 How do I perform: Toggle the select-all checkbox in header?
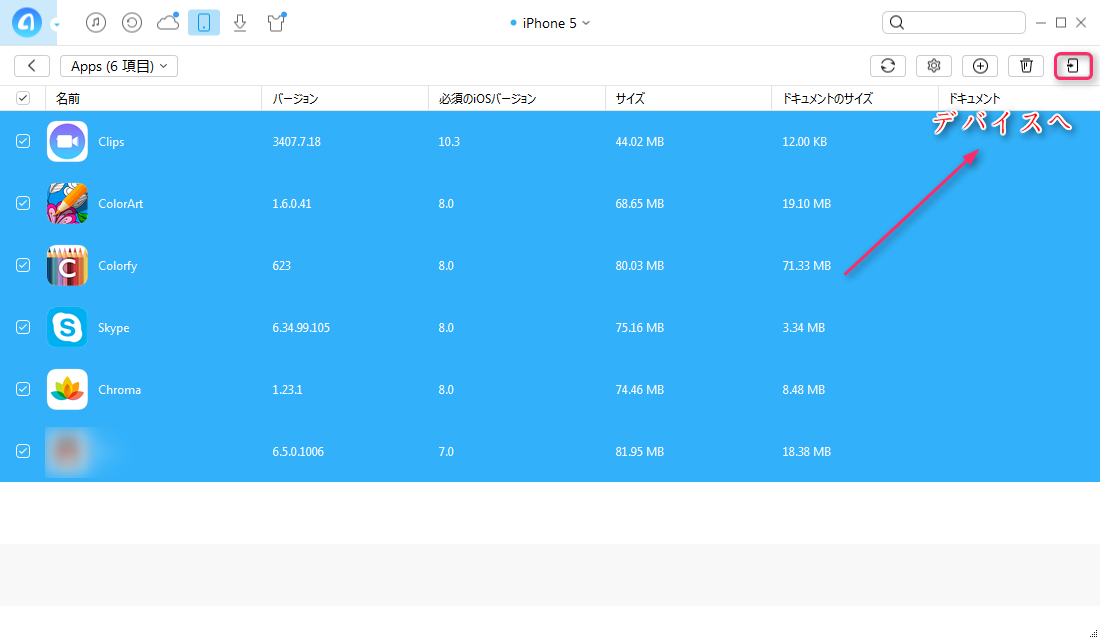pyautogui.click(x=23, y=98)
